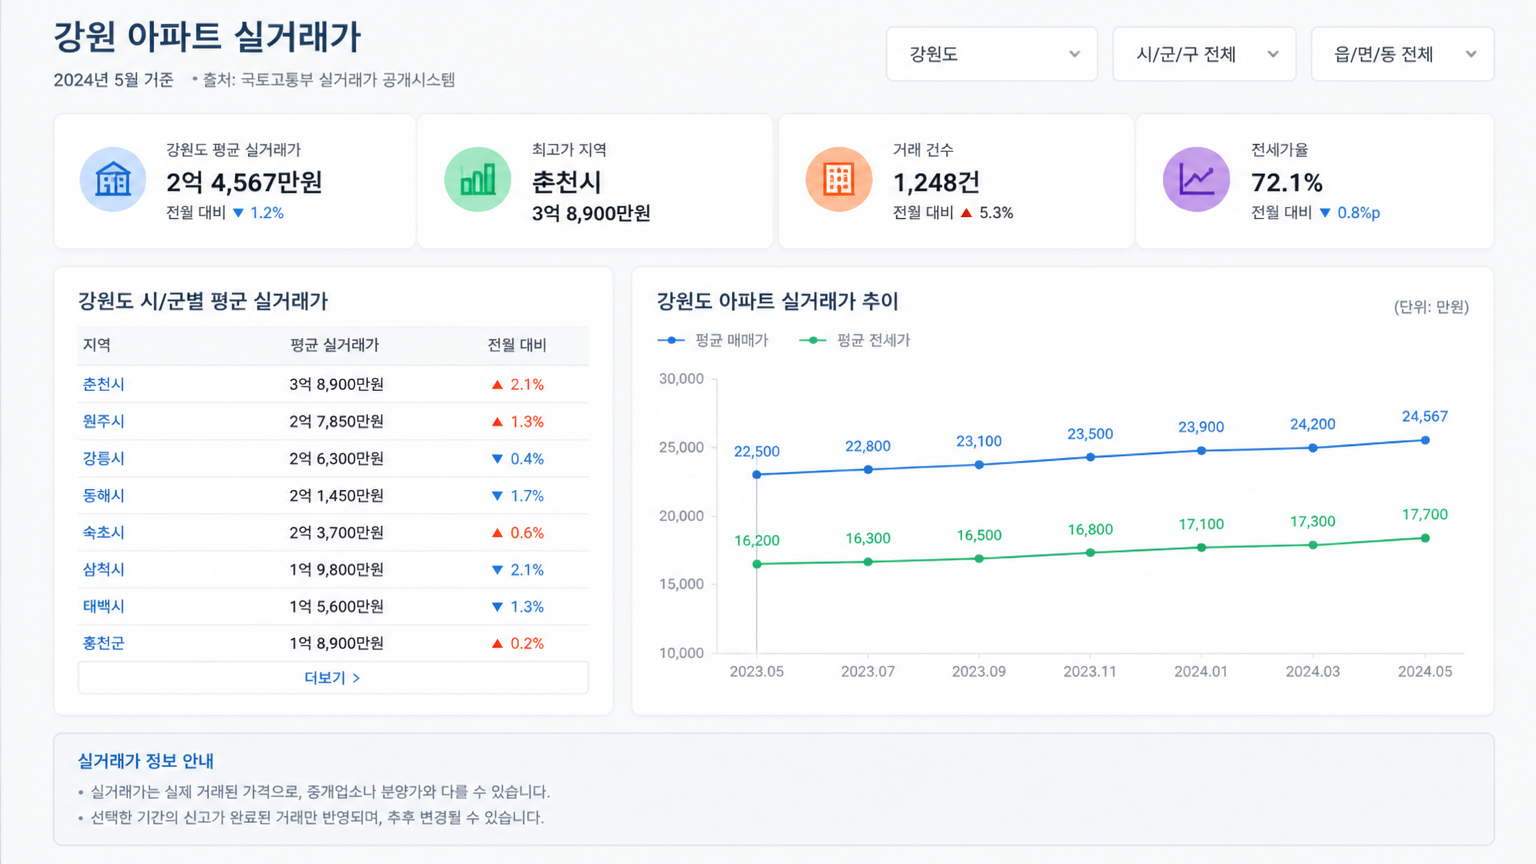Screen dimensions: 1536x864
Task: Click the 24,567 sale price data point
Action: tap(1425, 440)
